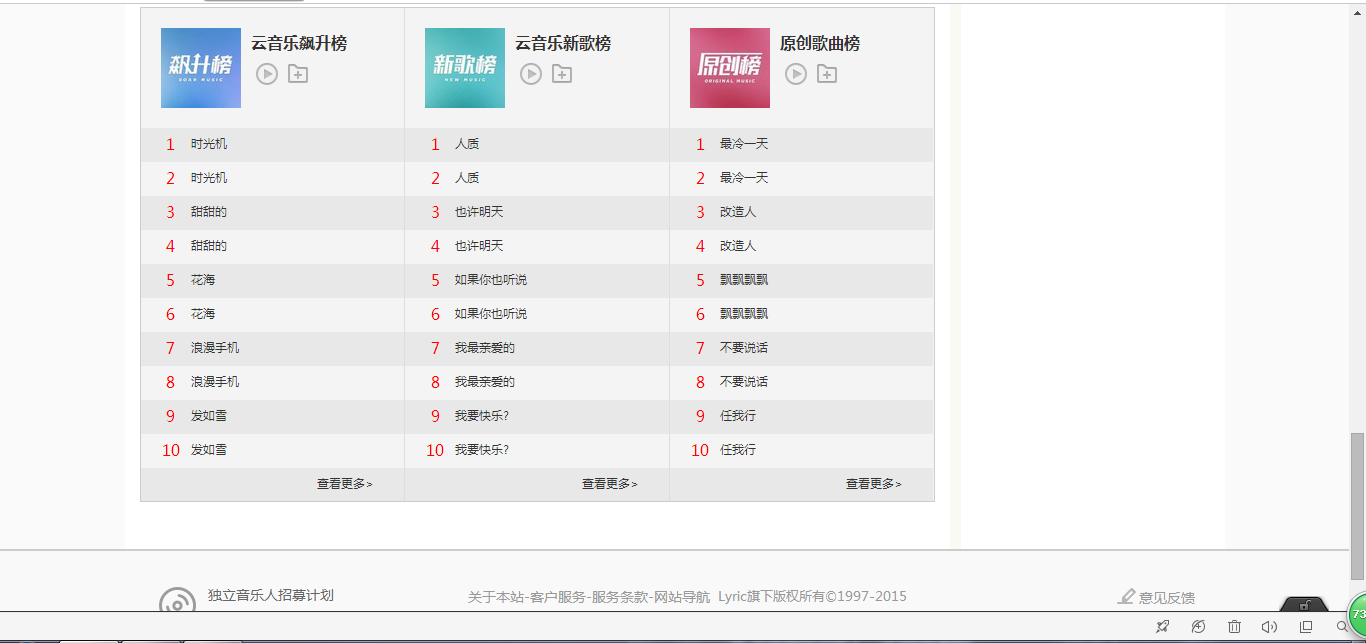Select rank 5 song 如果你也听说
The width and height of the screenshot is (1366, 643).
tap(491, 280)
